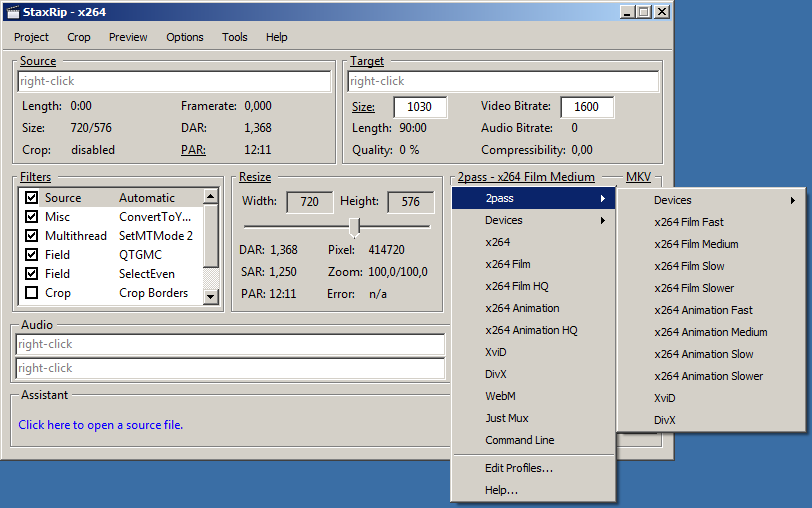Viewport: 812px width, 508px height.
Task: Open the Help menu in menu bar
Action: pyautogui.click(x=277, y=37)
